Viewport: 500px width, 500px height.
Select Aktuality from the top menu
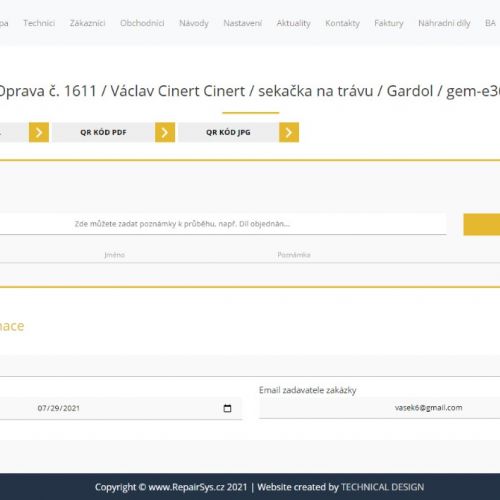[x=293, y=23]
